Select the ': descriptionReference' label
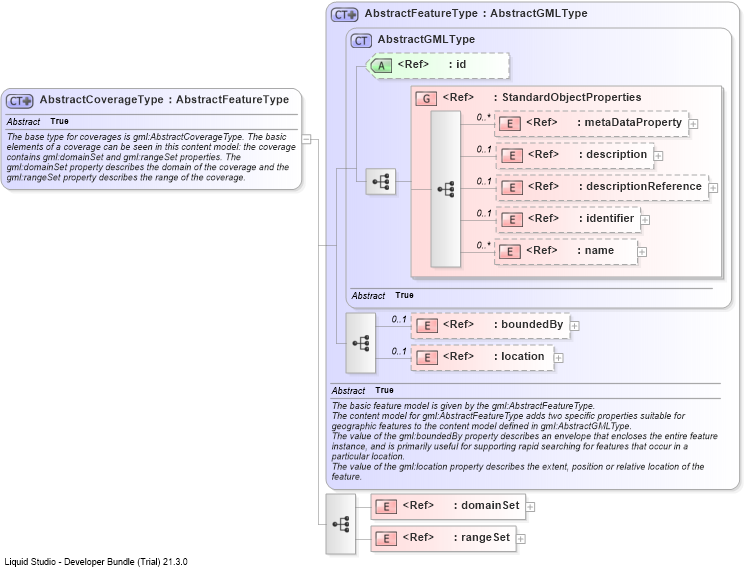 [x=640, y=186]
